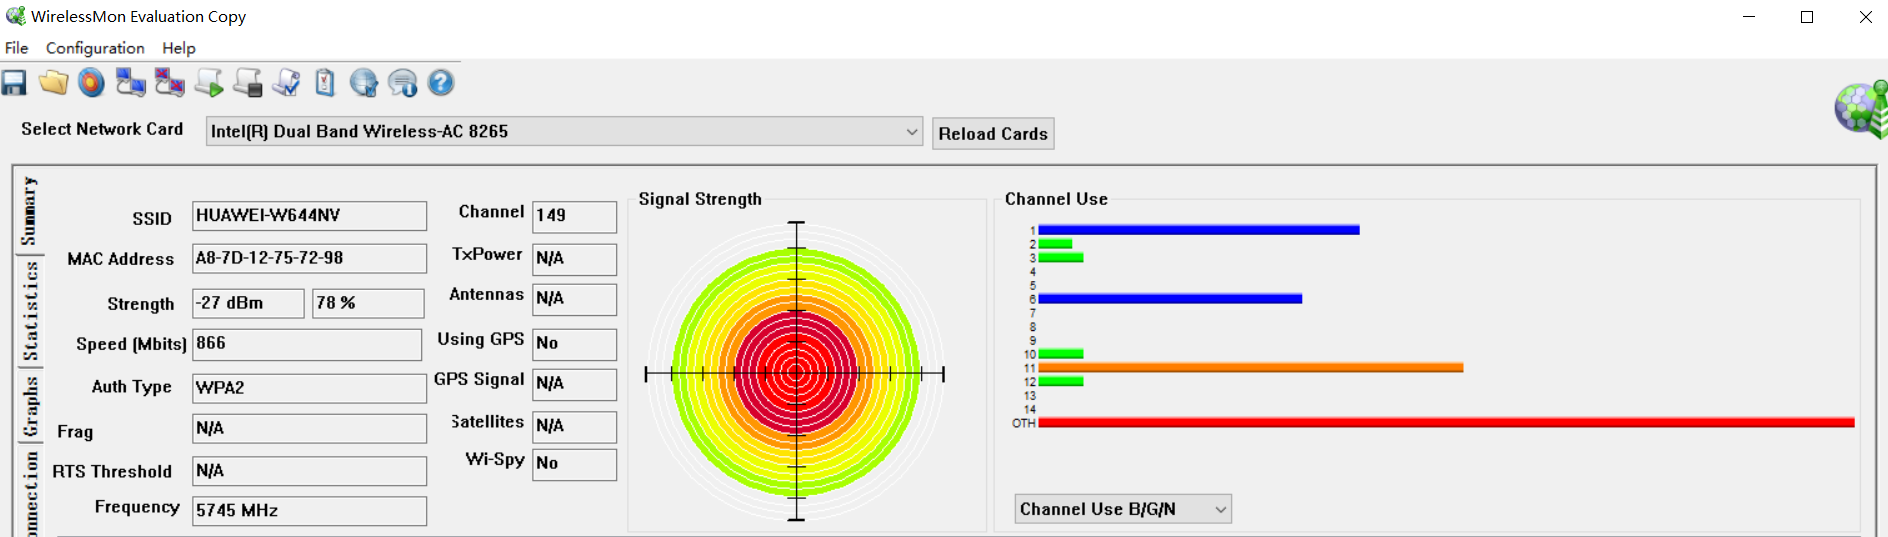Click the Speed field showing 866
Image resolution: width=1888 pixels, height=537 pixels.
pyautogui.click(x=307, y=344)
